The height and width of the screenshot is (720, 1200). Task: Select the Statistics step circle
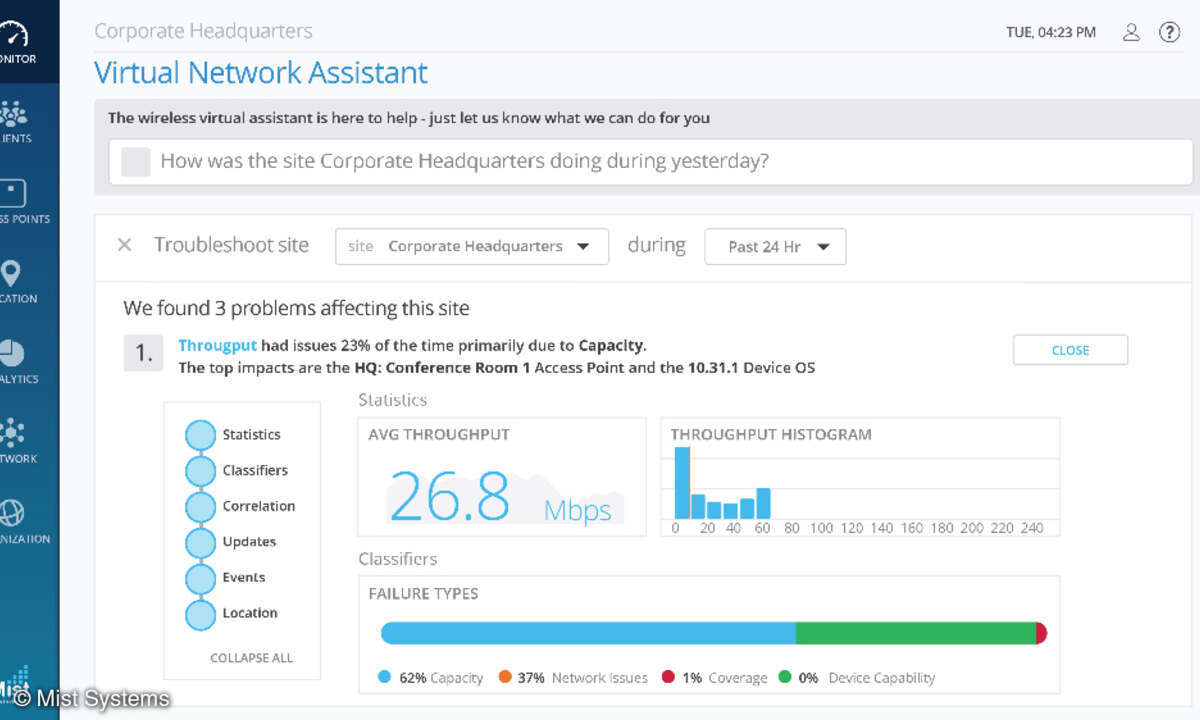[201, 435]
